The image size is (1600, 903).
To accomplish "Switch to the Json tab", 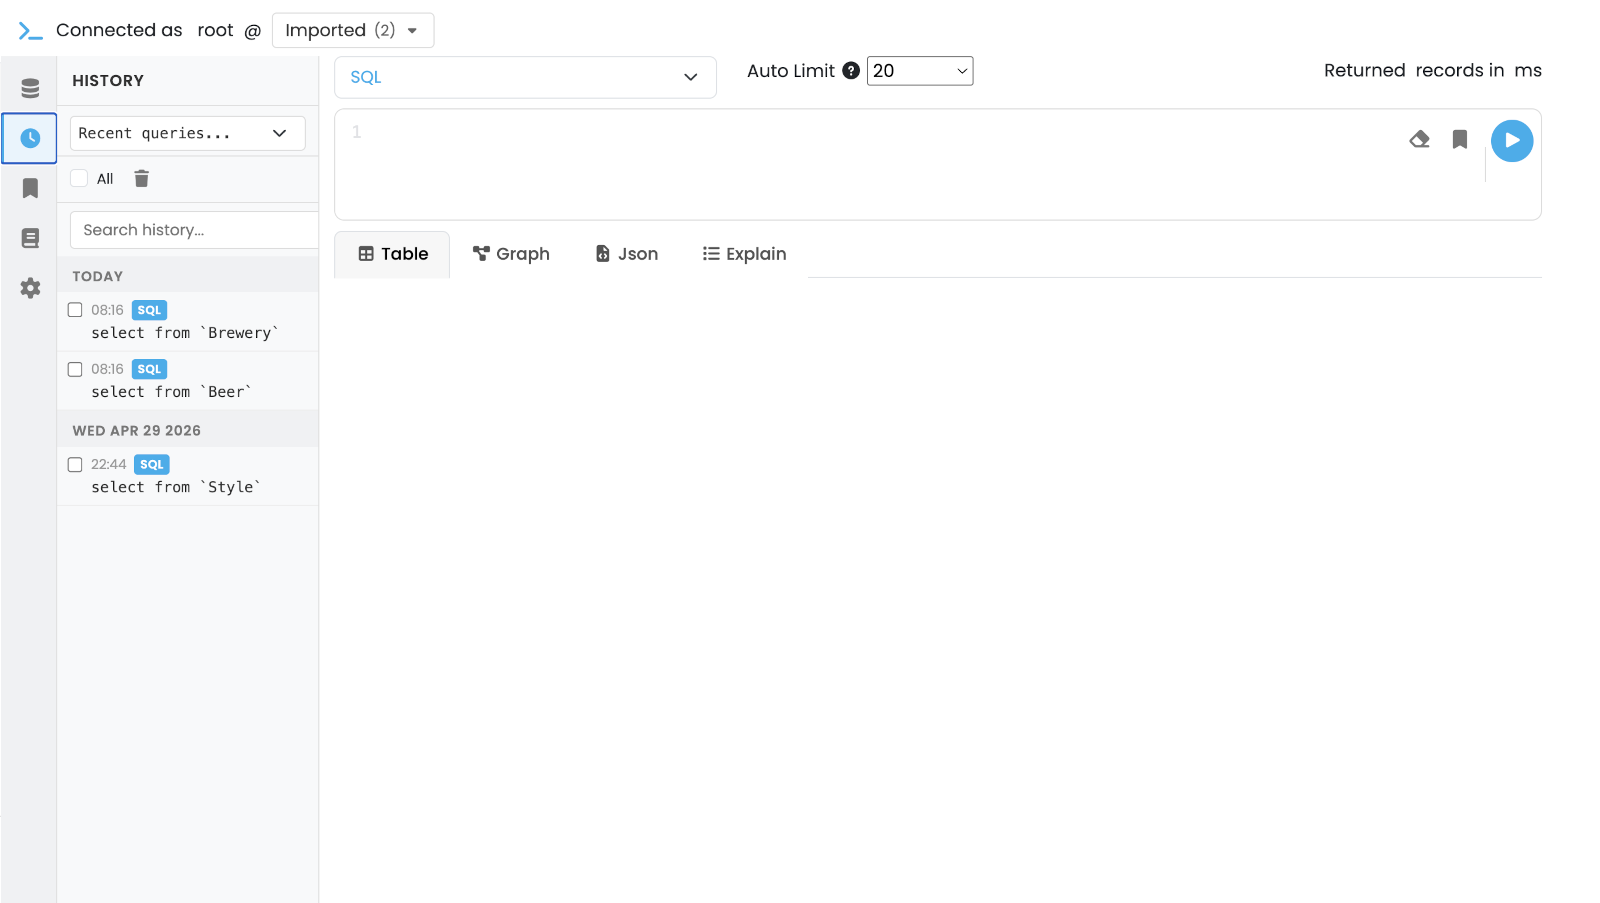I will point(627,254).
